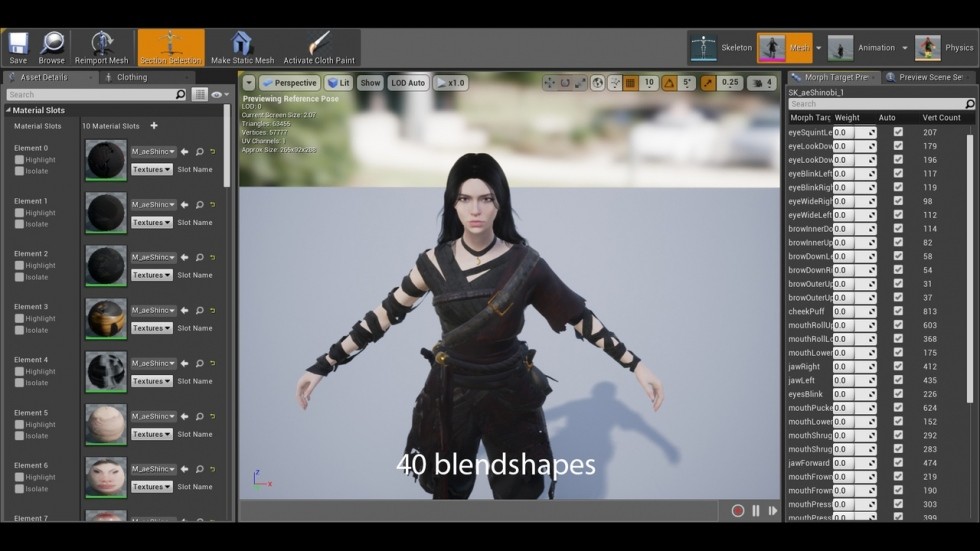The height and width of the screenshot is (551, 980).
Task: Open the Animation editor mode
Action: click(862, 47)
